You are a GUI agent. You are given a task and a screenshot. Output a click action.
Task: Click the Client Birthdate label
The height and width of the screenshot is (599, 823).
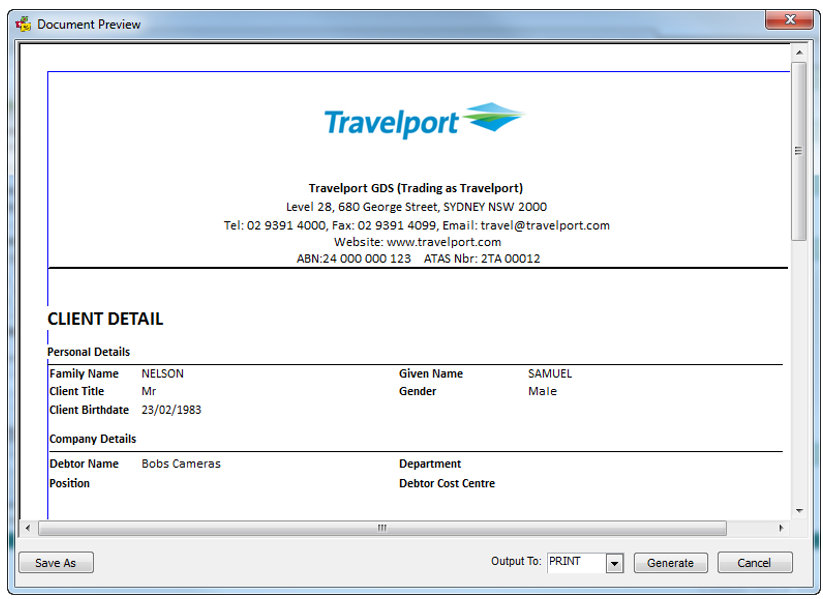(x=89, y=410)
